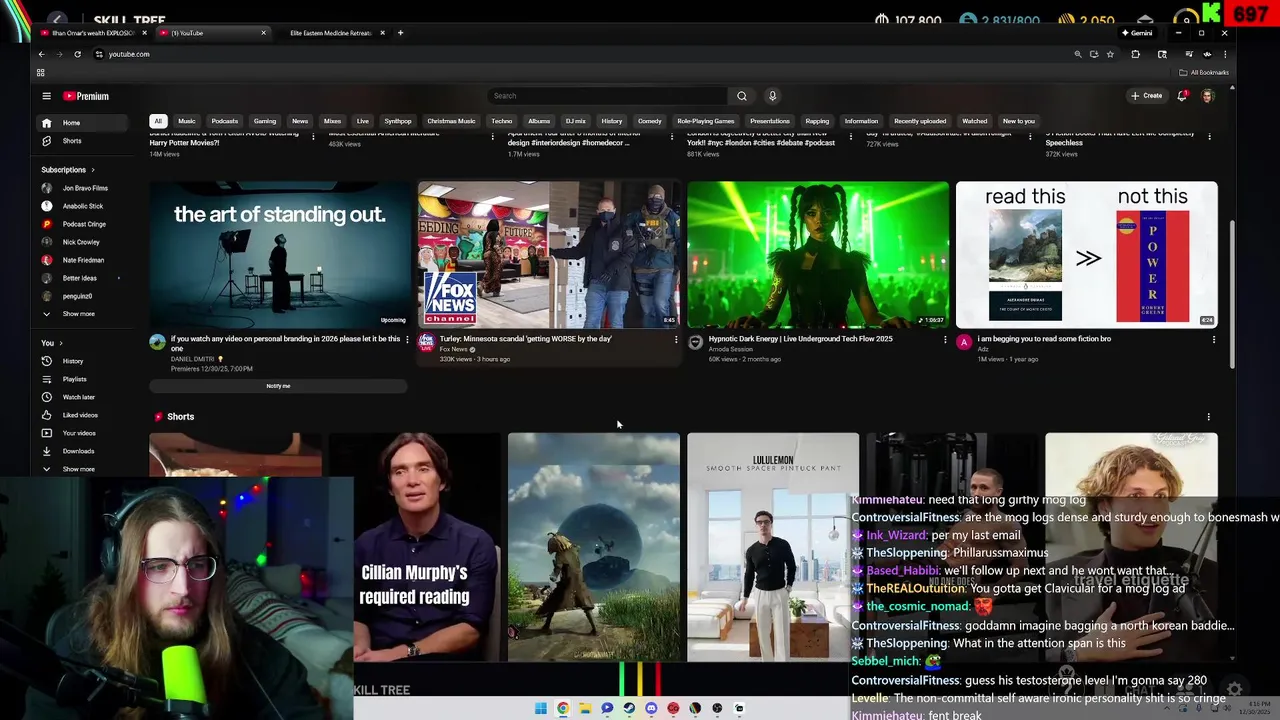Screen dimensions: 1280x720
Task: Open the YouTube hamburger guide menu
Action: (46, 96)
